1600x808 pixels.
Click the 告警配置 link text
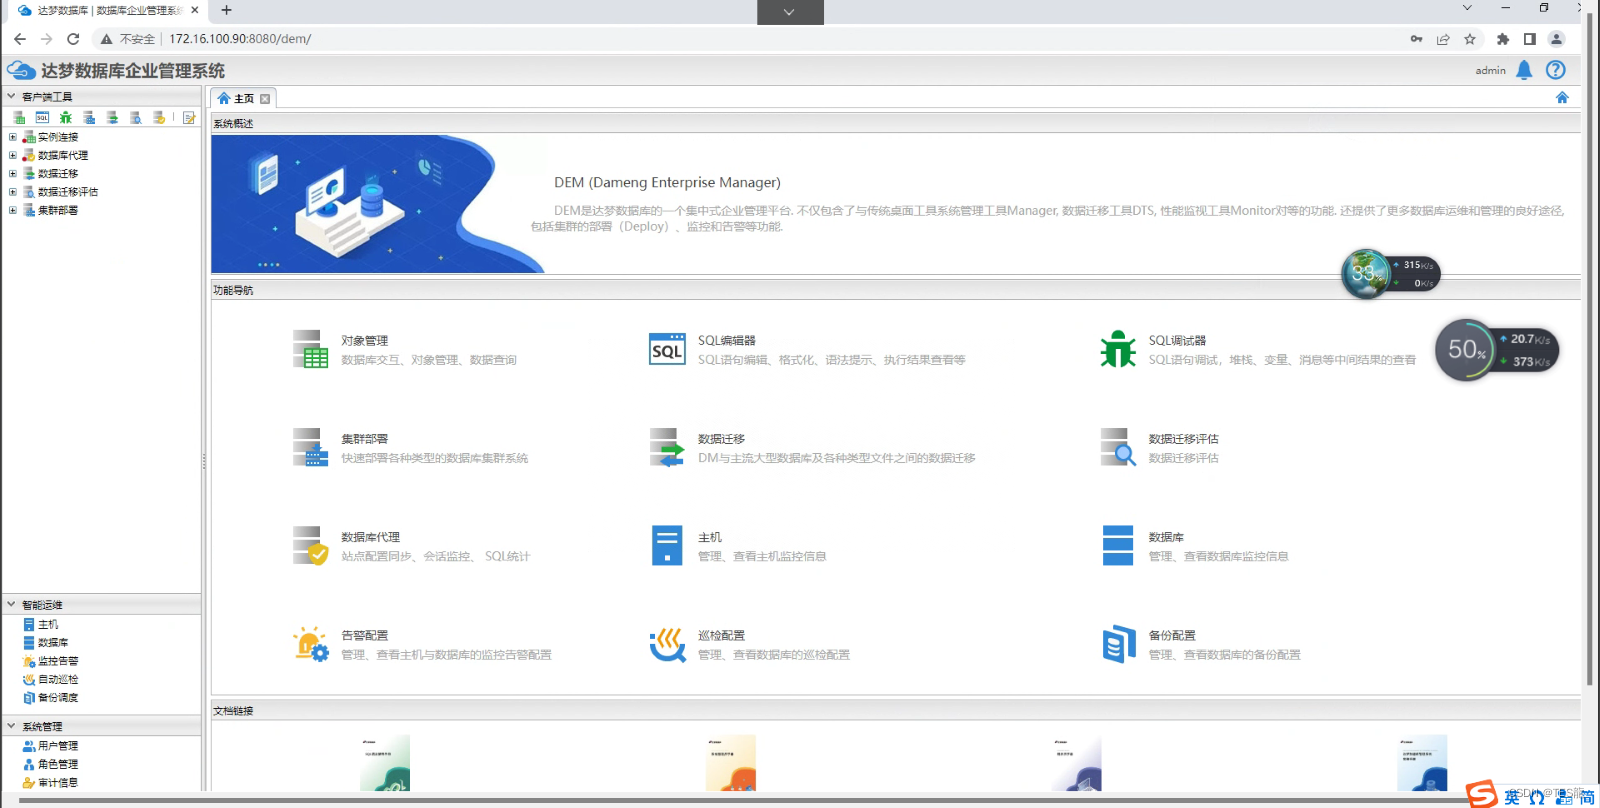364,635
